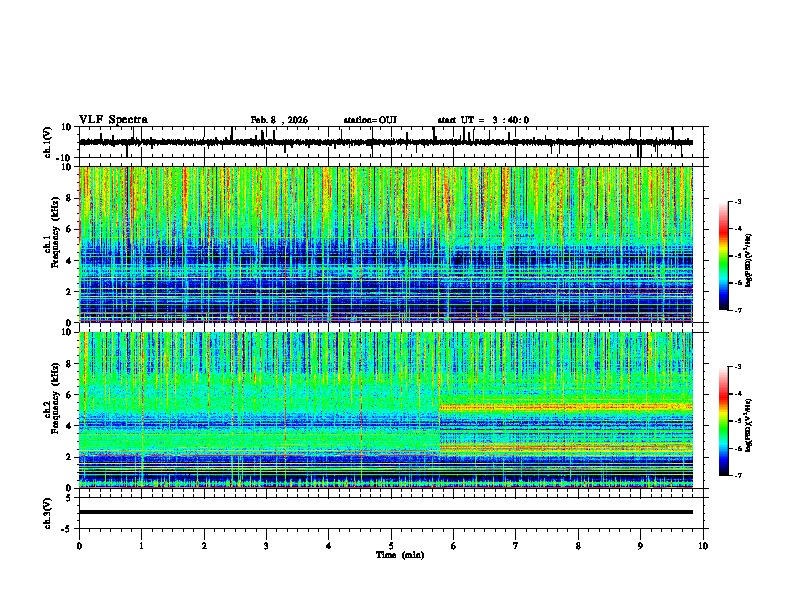Click the "-7" tick on the ch.2 colorbar
792x612 pixels.
(738, 476)
